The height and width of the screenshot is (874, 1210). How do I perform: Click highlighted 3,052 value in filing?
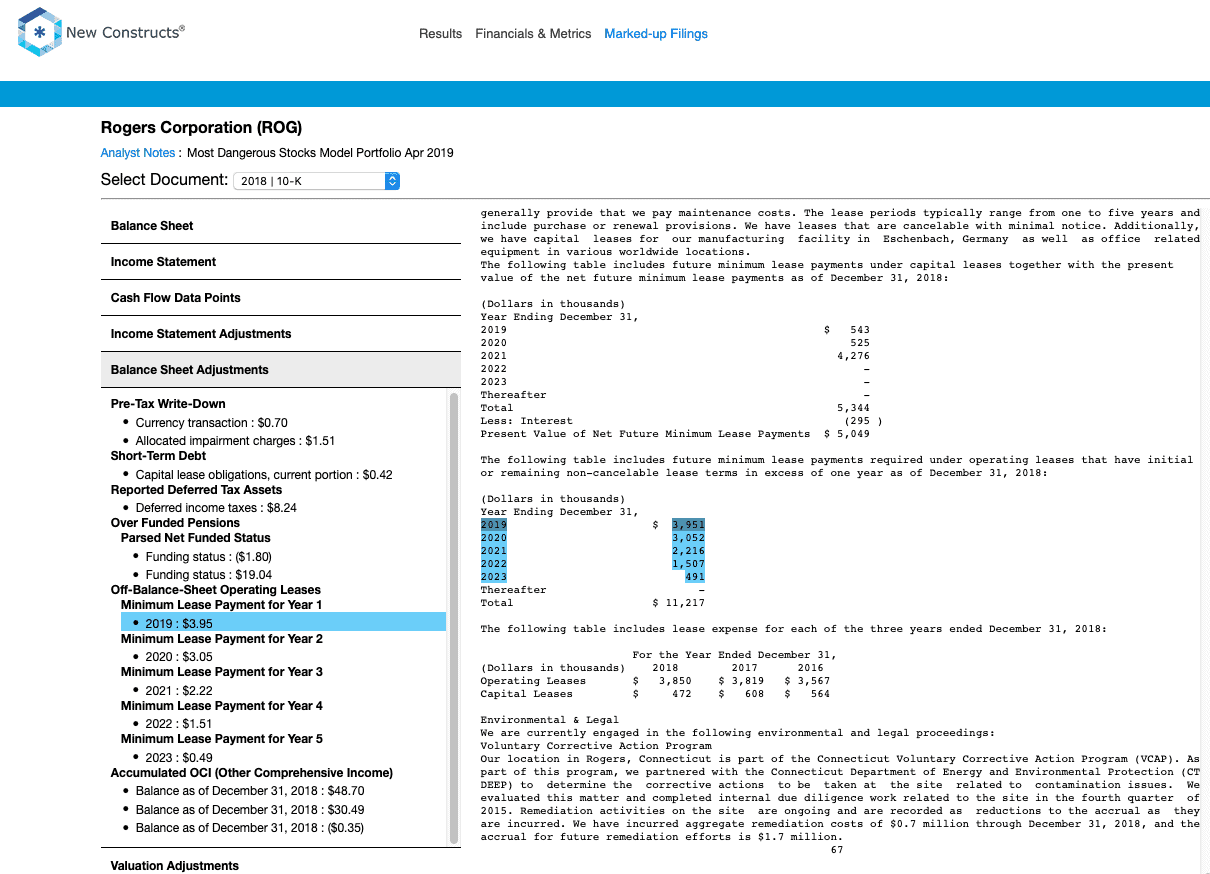[689, 537]
